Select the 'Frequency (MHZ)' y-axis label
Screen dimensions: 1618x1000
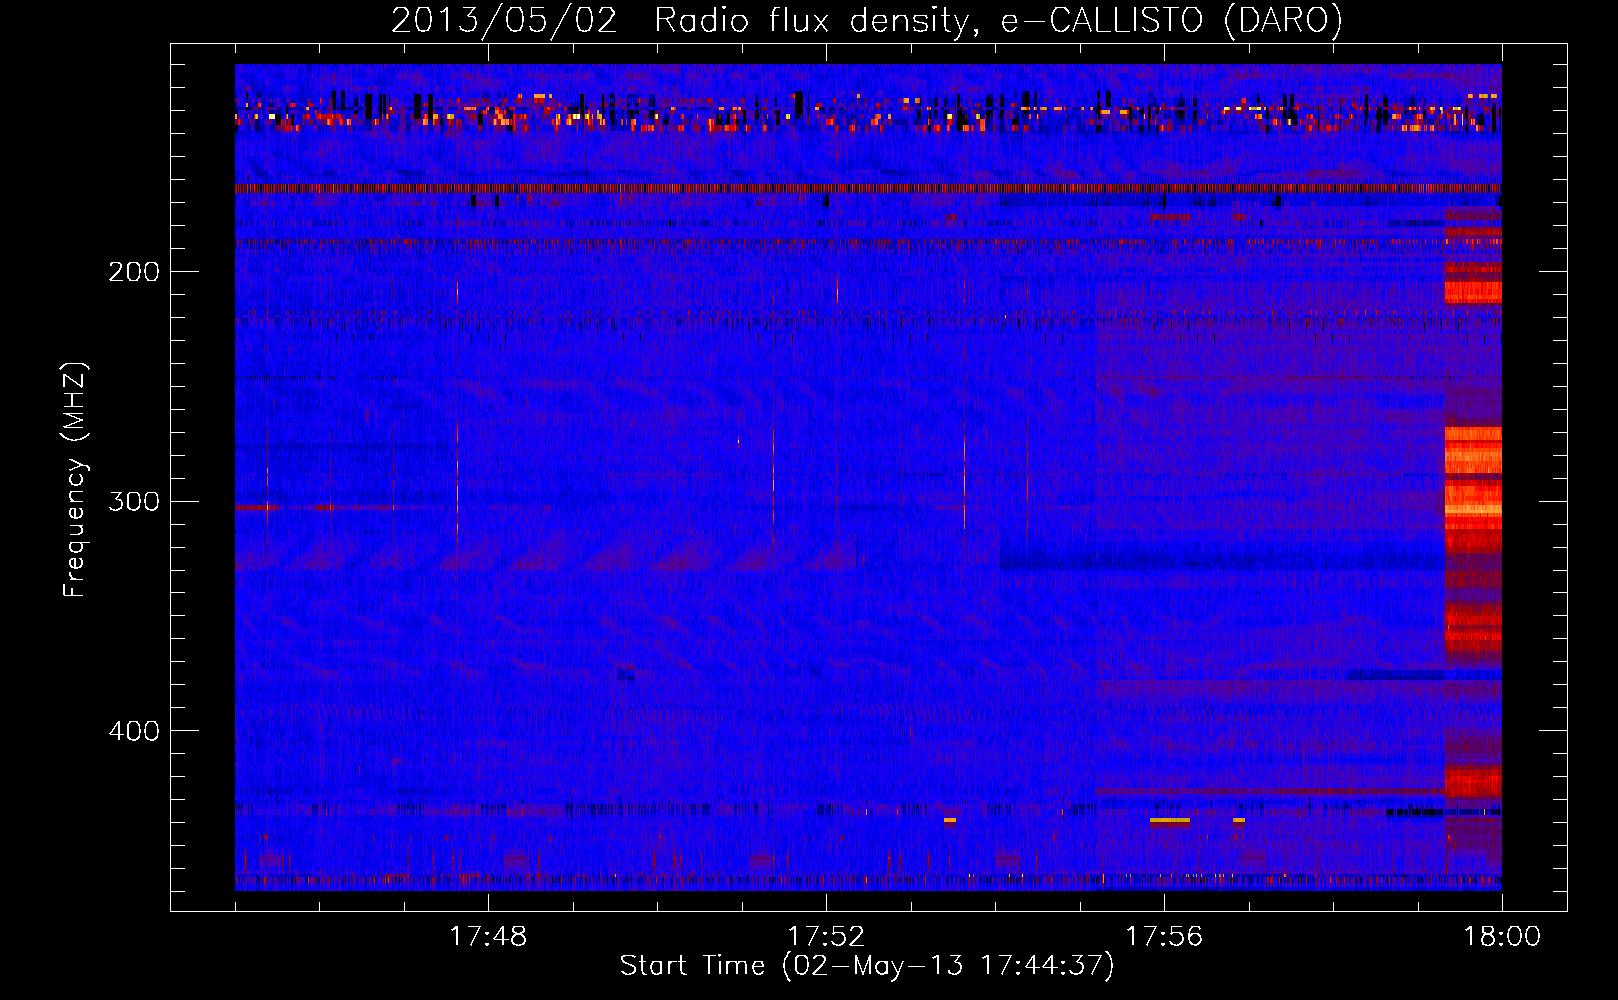pyautogui.click(x=75, y=480)
